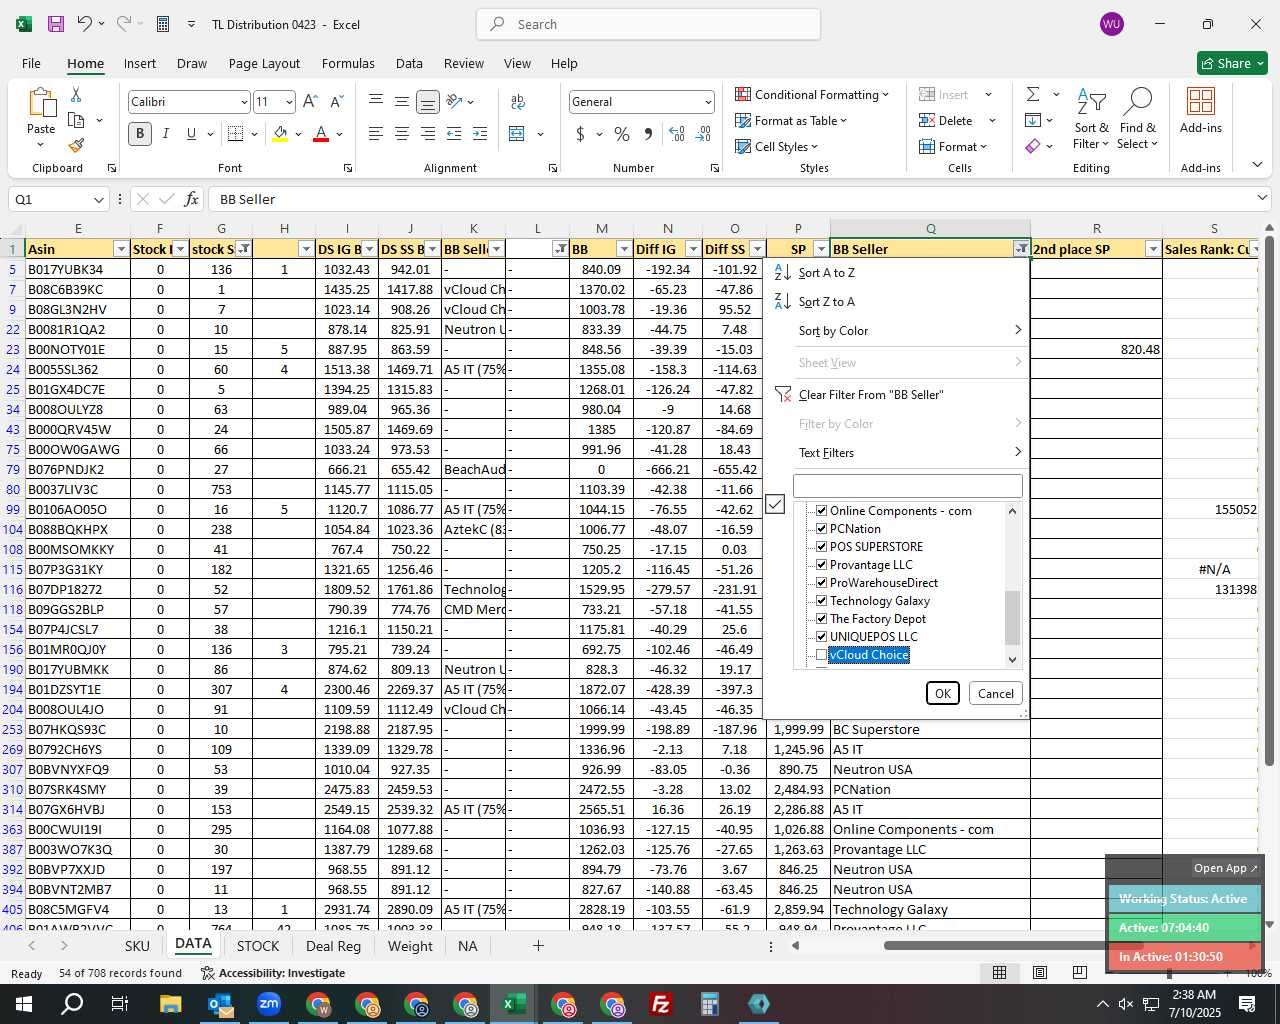Open Sort & Filter tool
The width and height of the screenshot is (1280, 1024).
(x=1091, y=119)
